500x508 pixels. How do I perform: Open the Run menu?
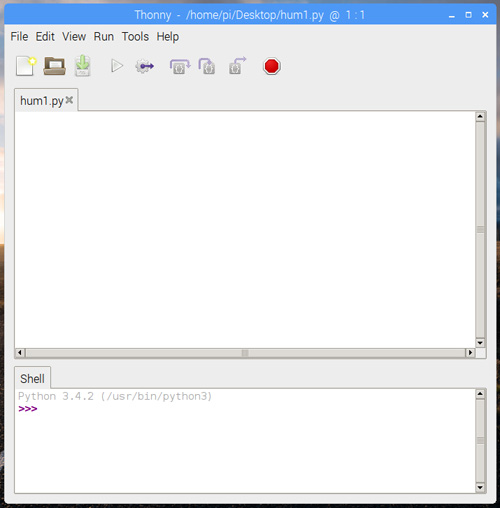coord(104,36)
